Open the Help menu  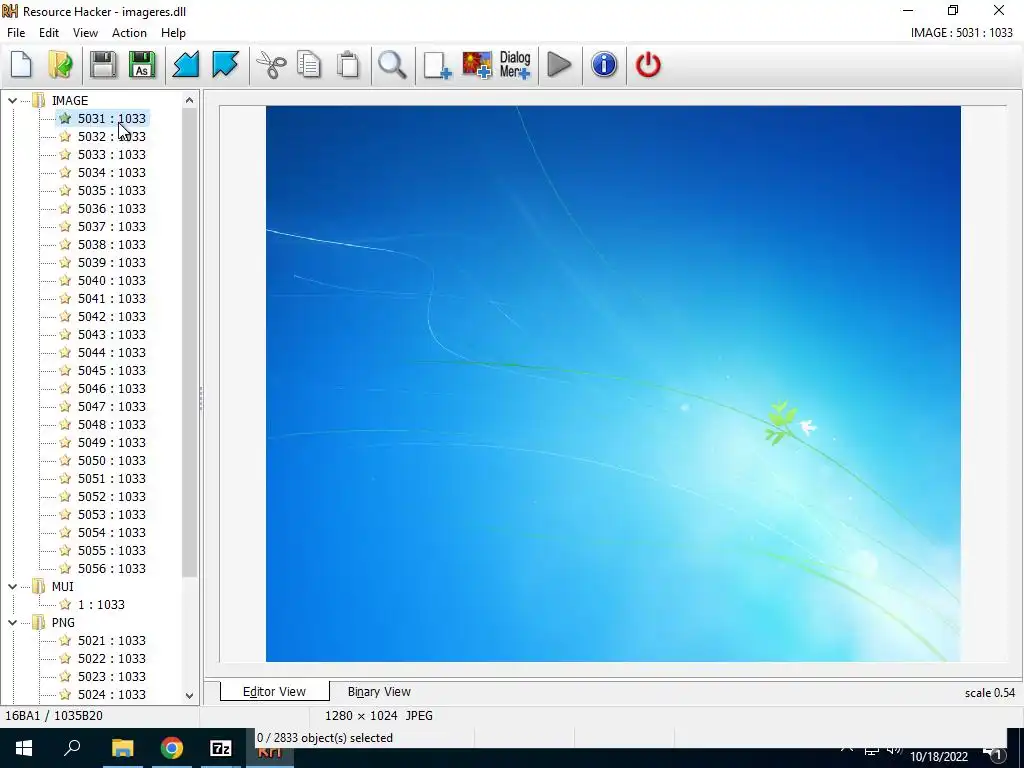[x=173, y=33]
